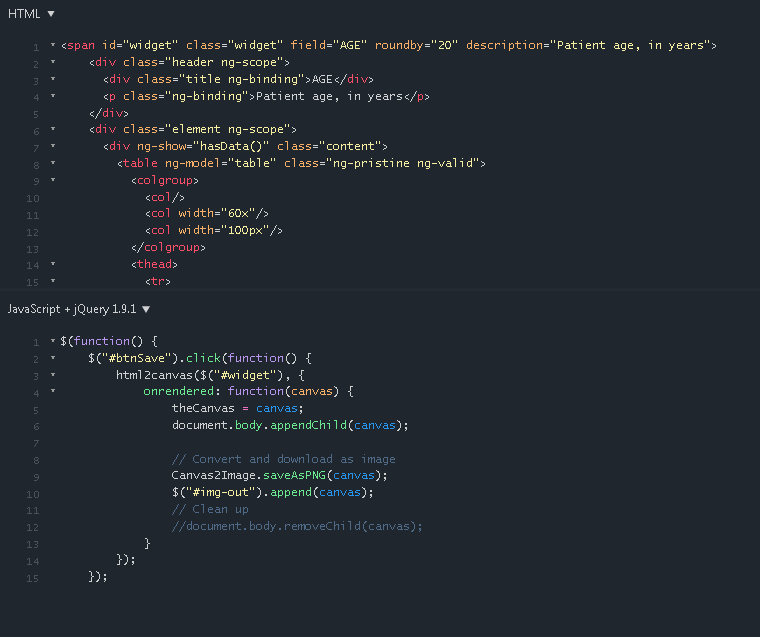Click the roundby="20" attribute text

pos(416,46)
